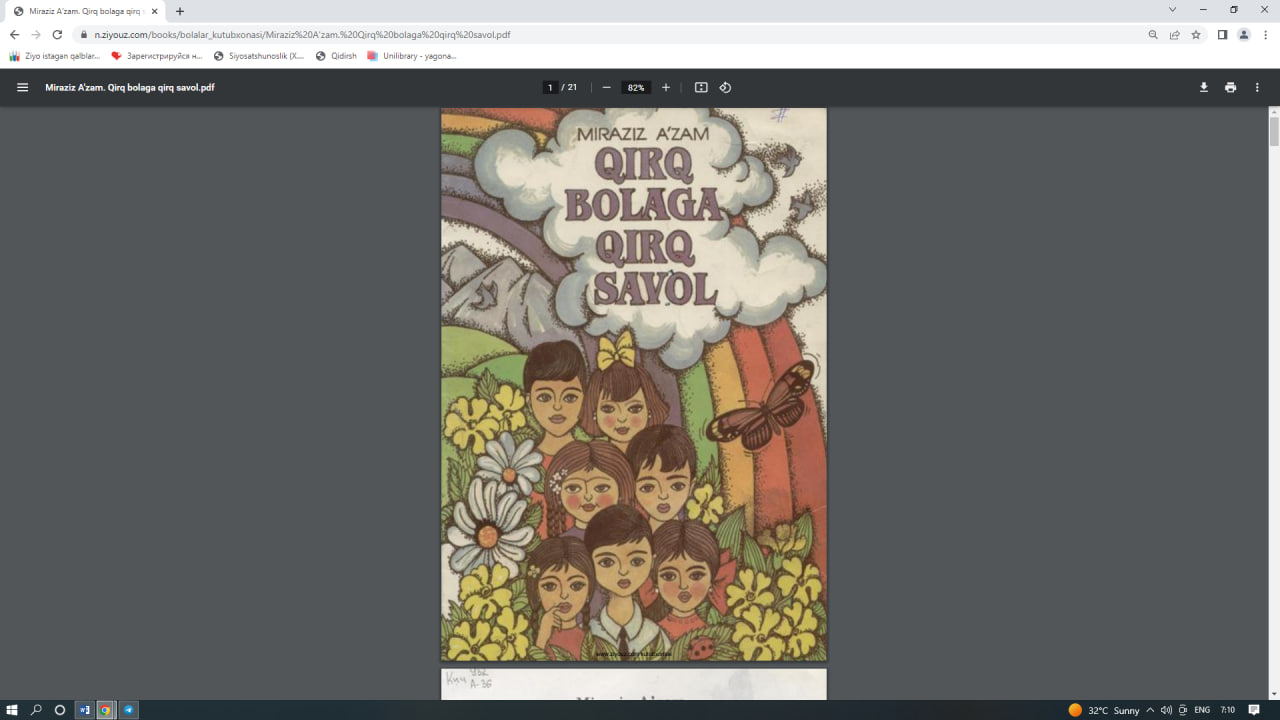The width and height of the screenshot is (1280, 720).
Task: Switch to the Miraziz A'zam tab
Action: point(85,11)
